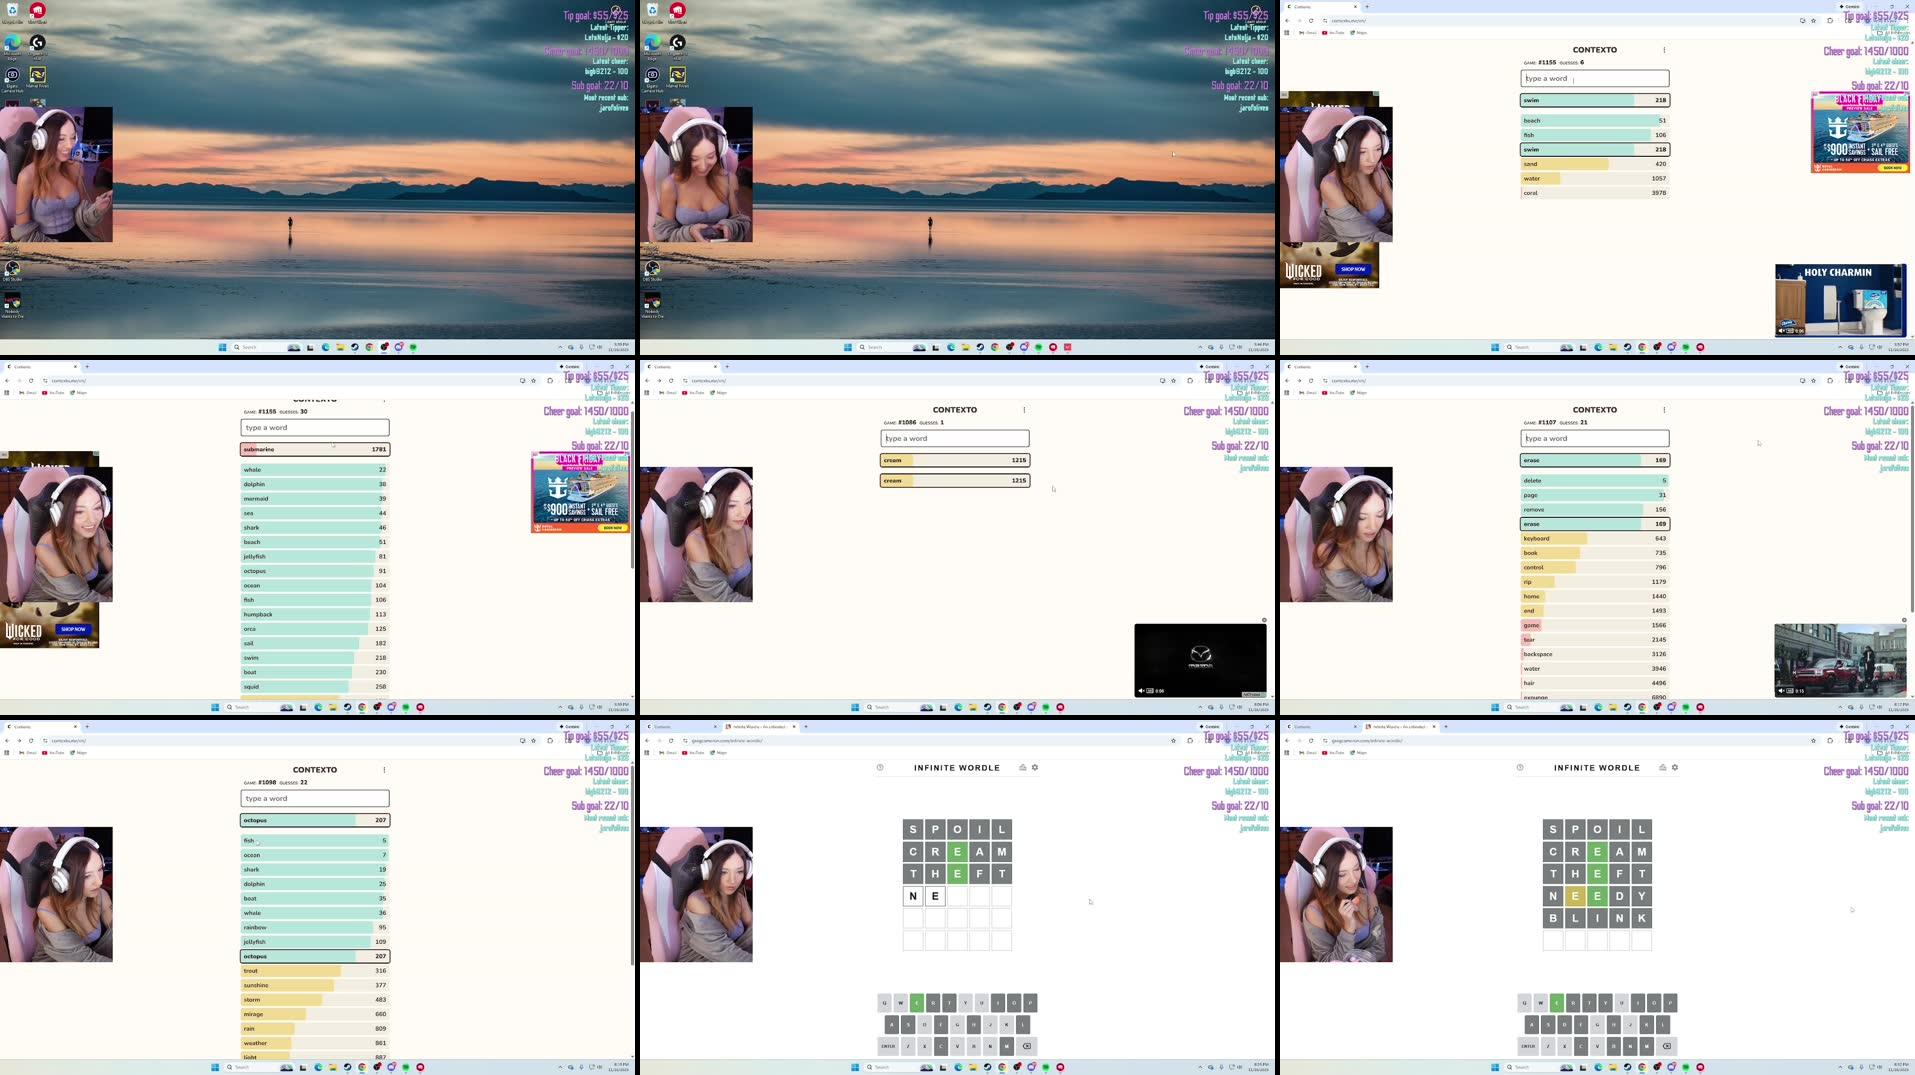Open Infinite Wordle settings gear
The image size is (1915, 1075).
(1035, 767)
